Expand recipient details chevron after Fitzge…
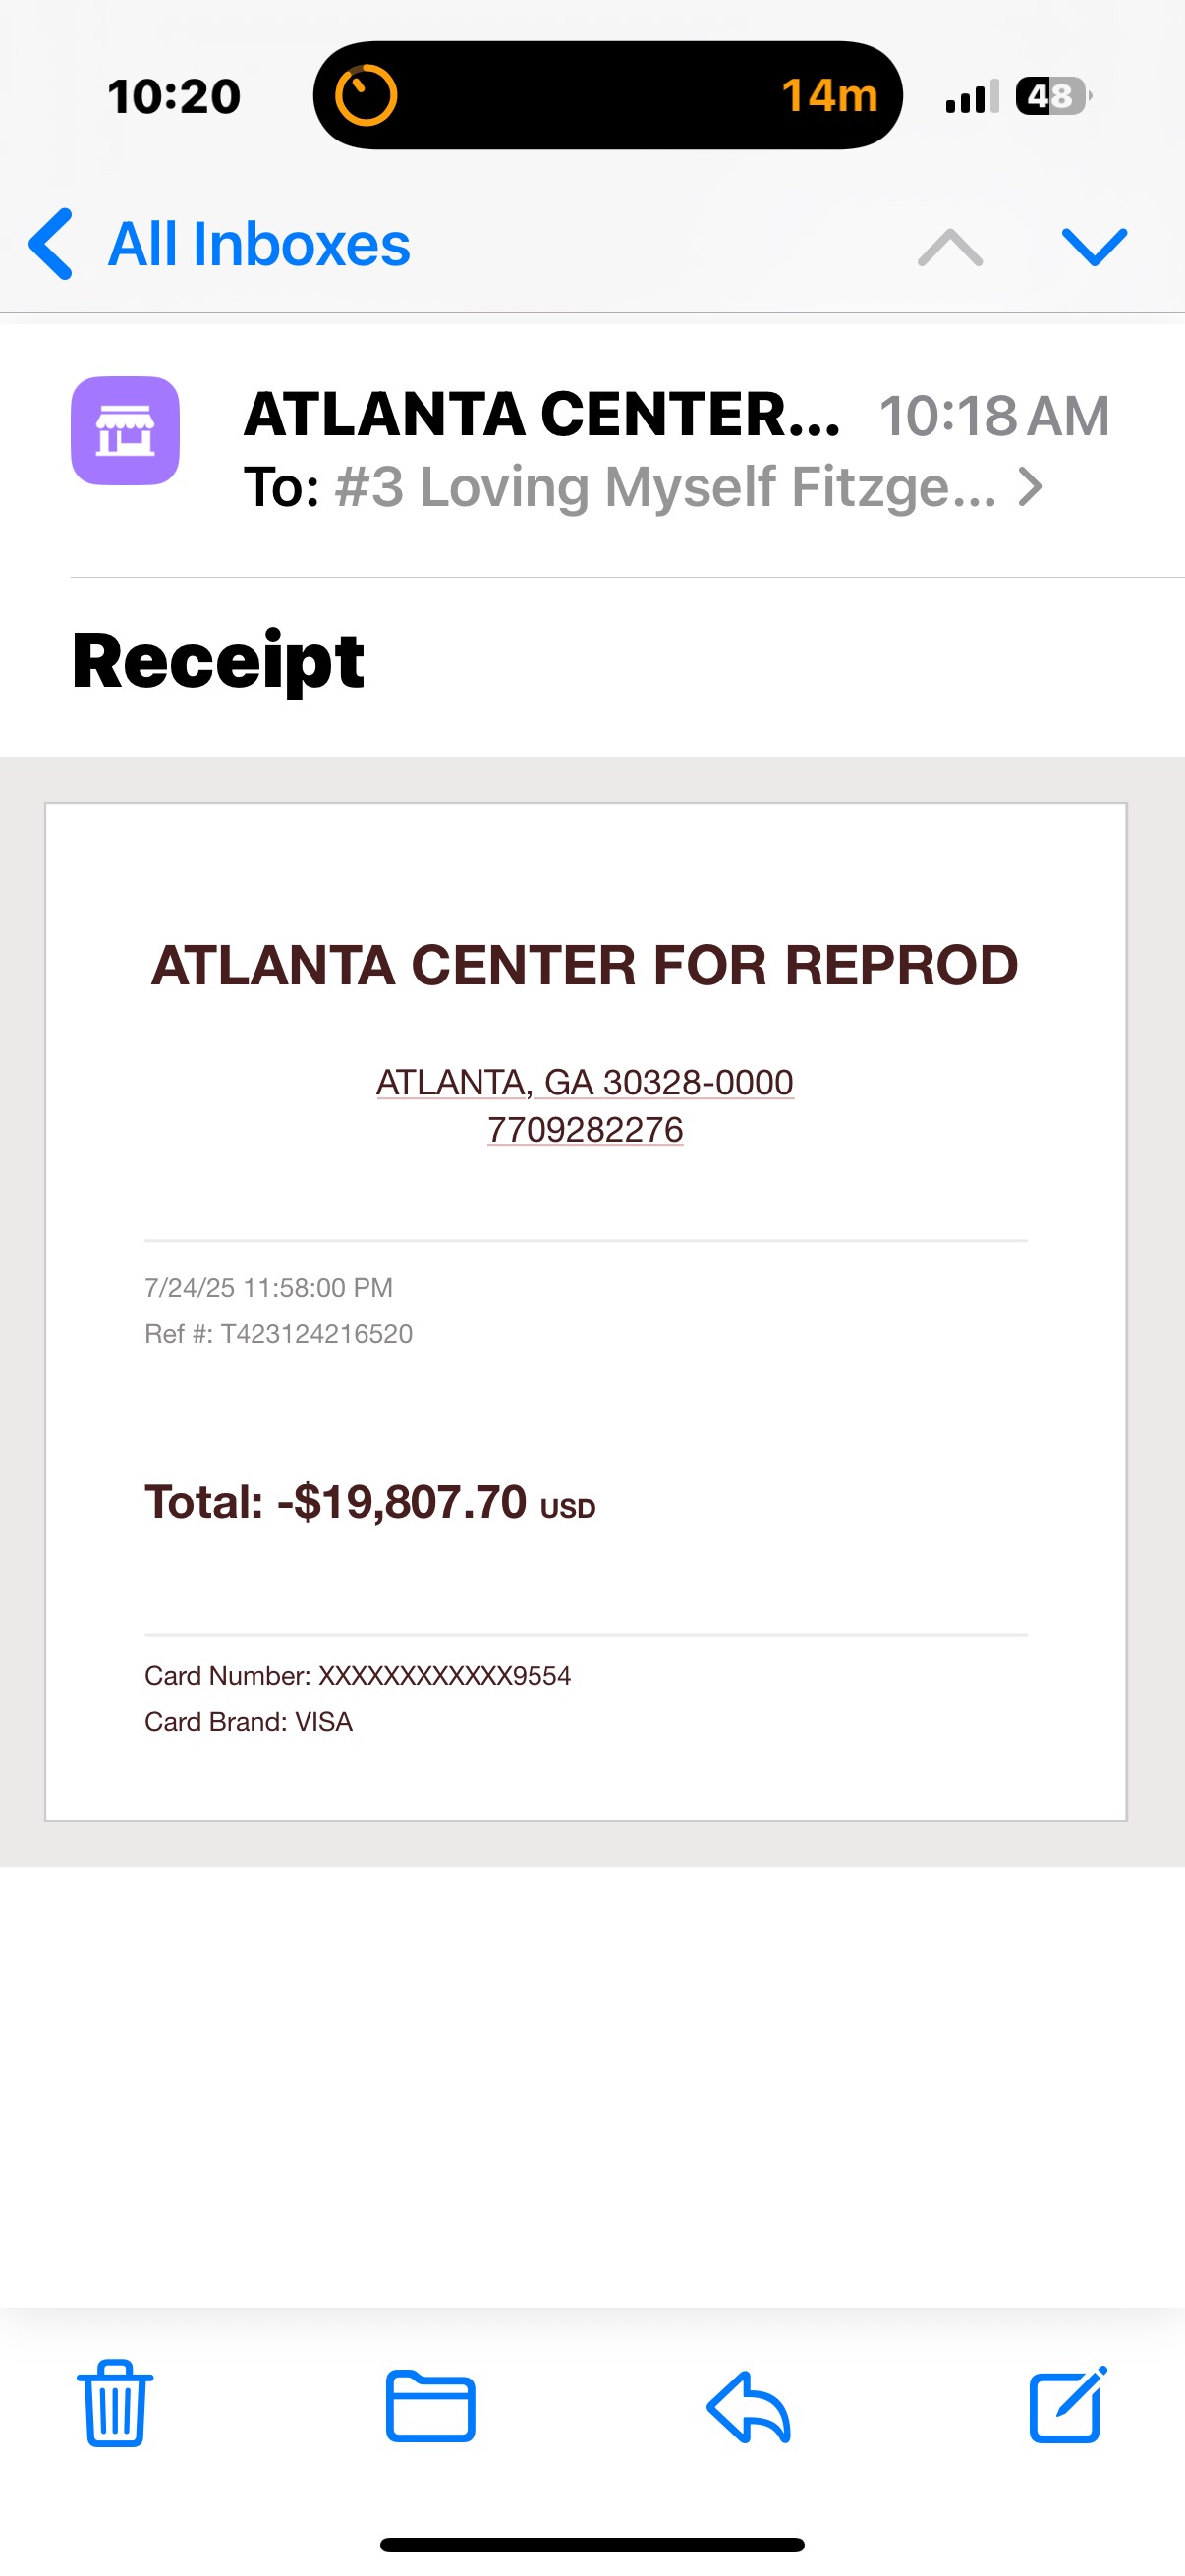 tap(1030, 488)
